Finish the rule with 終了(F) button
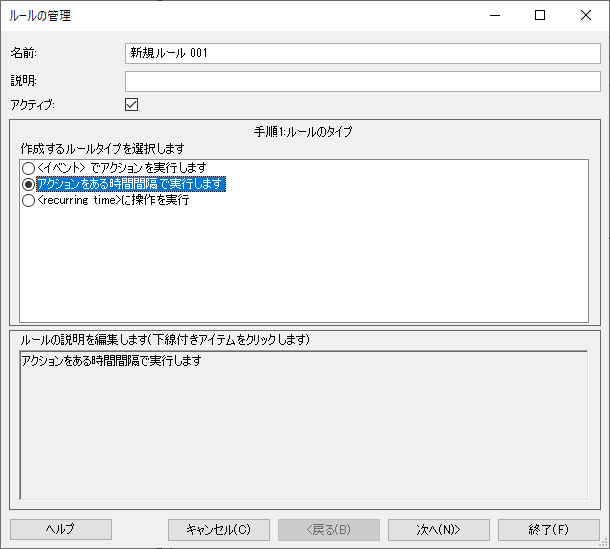Image resolution: width=610 pixels, height=549 pixels. pos(549,530)
